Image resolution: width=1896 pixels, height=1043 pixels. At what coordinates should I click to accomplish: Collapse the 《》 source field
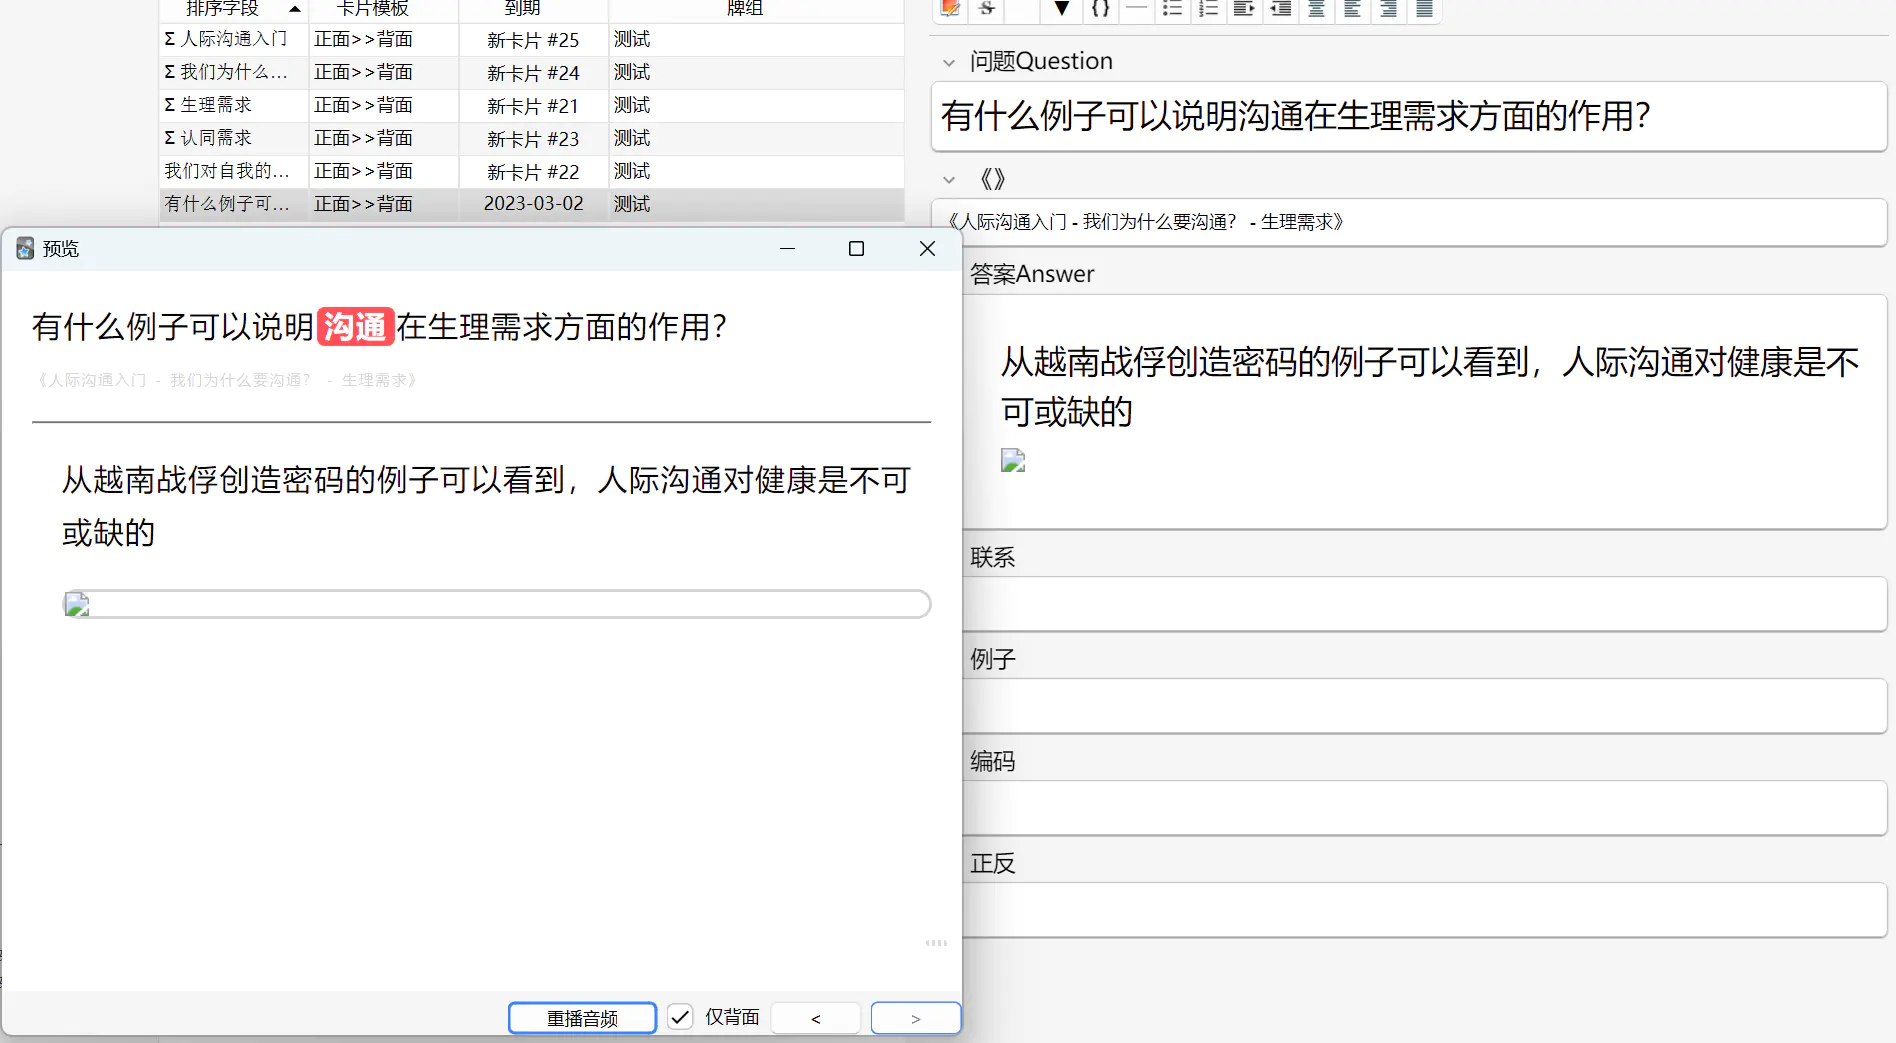(x=949, y=180)
